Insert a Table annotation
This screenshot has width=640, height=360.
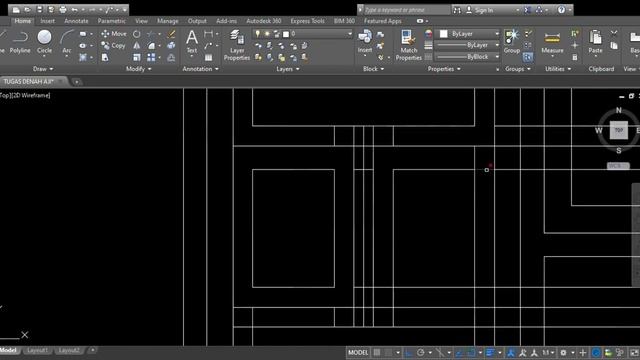[x=209, y=57]
